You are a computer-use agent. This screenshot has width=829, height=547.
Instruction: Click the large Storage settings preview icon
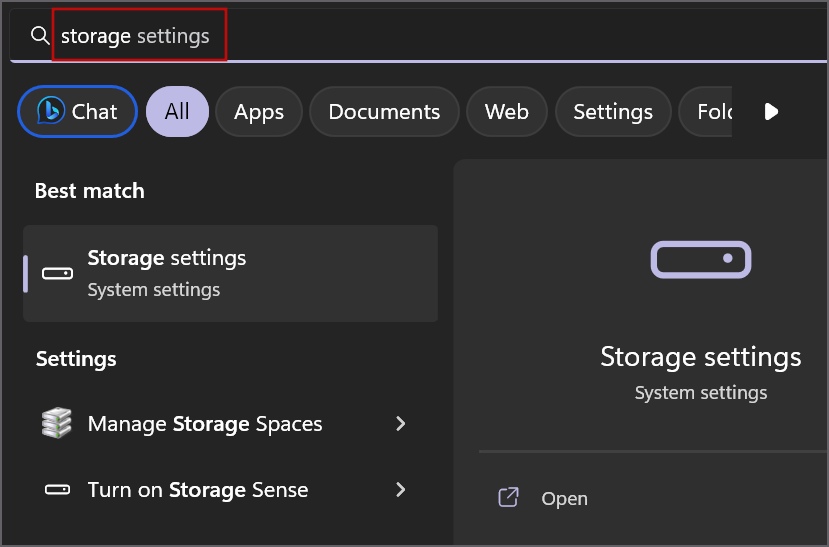coord(700,259)
